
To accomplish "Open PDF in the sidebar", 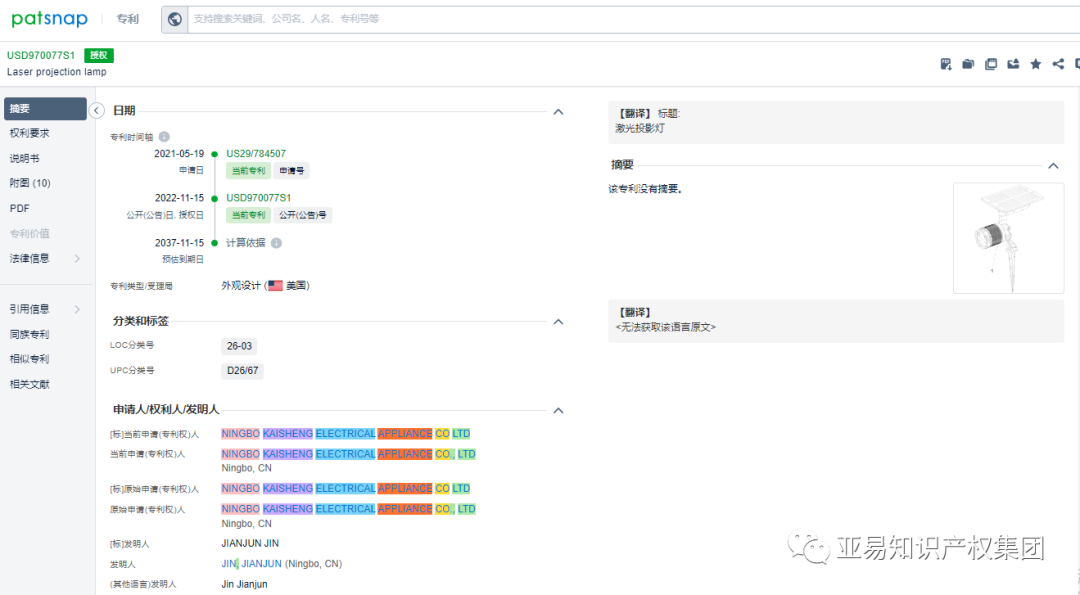I will [x=19, y=208].
